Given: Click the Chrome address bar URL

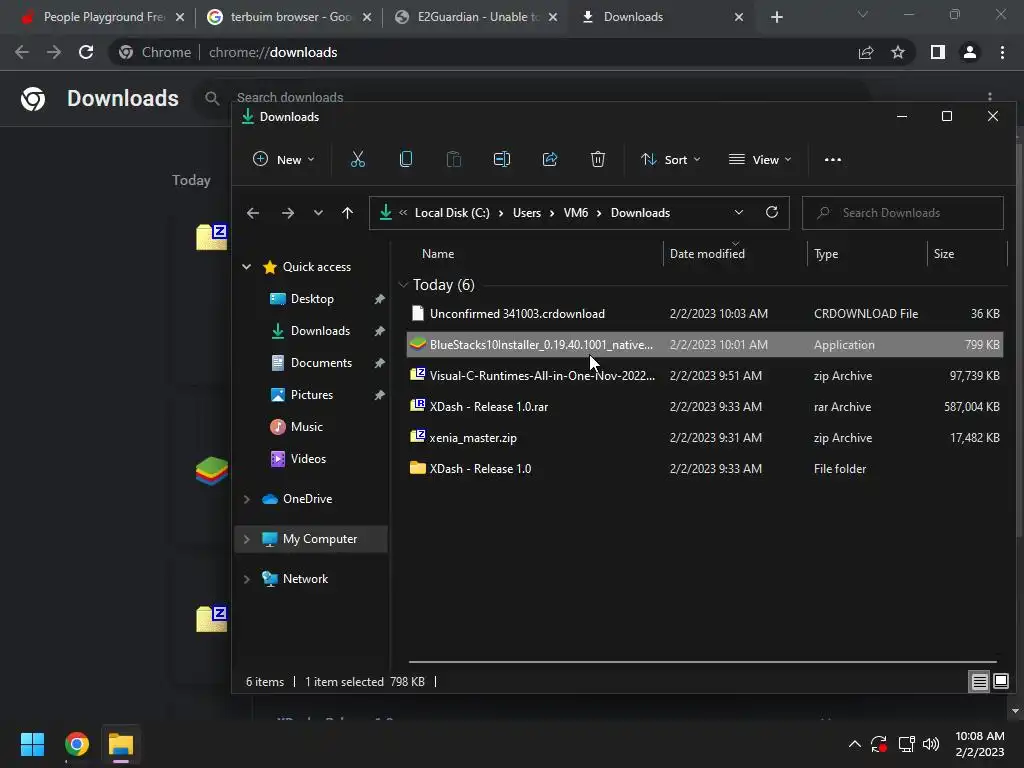Looking at the screenshot, I should pos(273,52).
